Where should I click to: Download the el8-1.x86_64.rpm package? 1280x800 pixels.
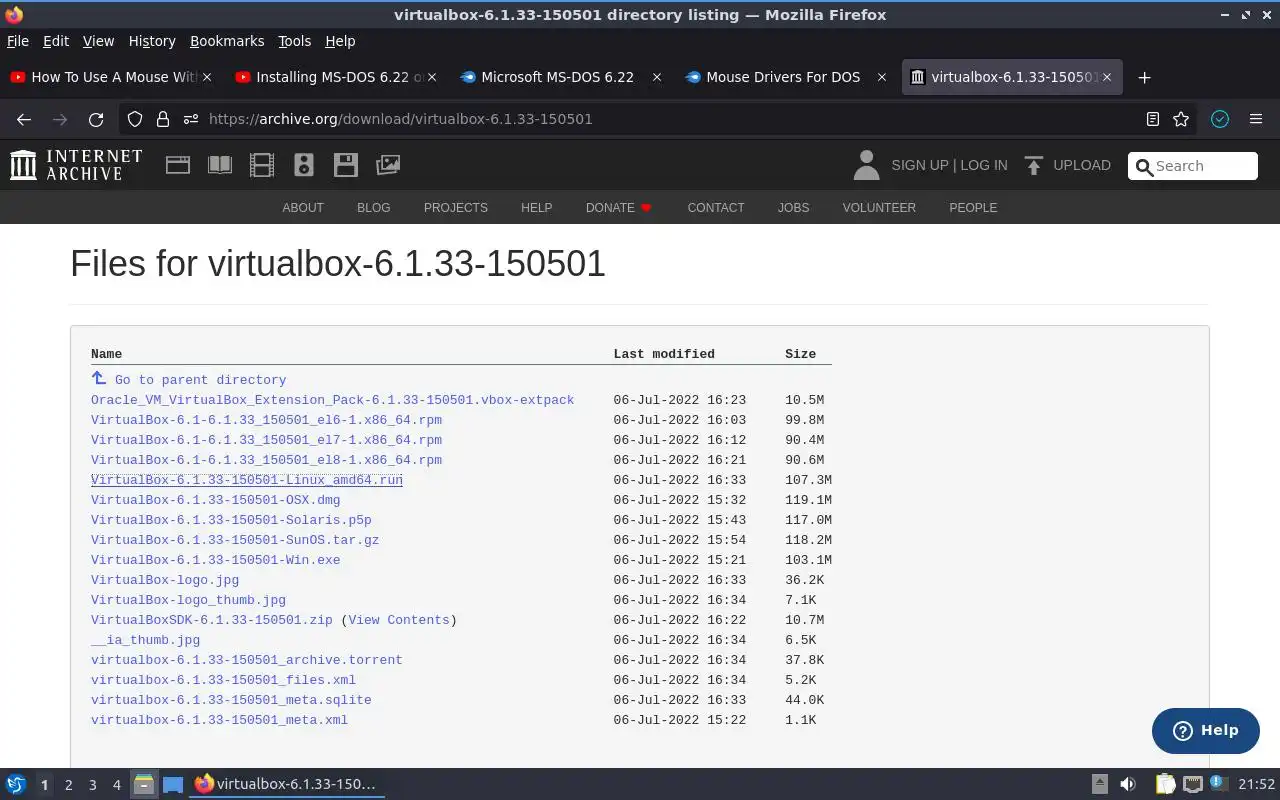point(266,460)
